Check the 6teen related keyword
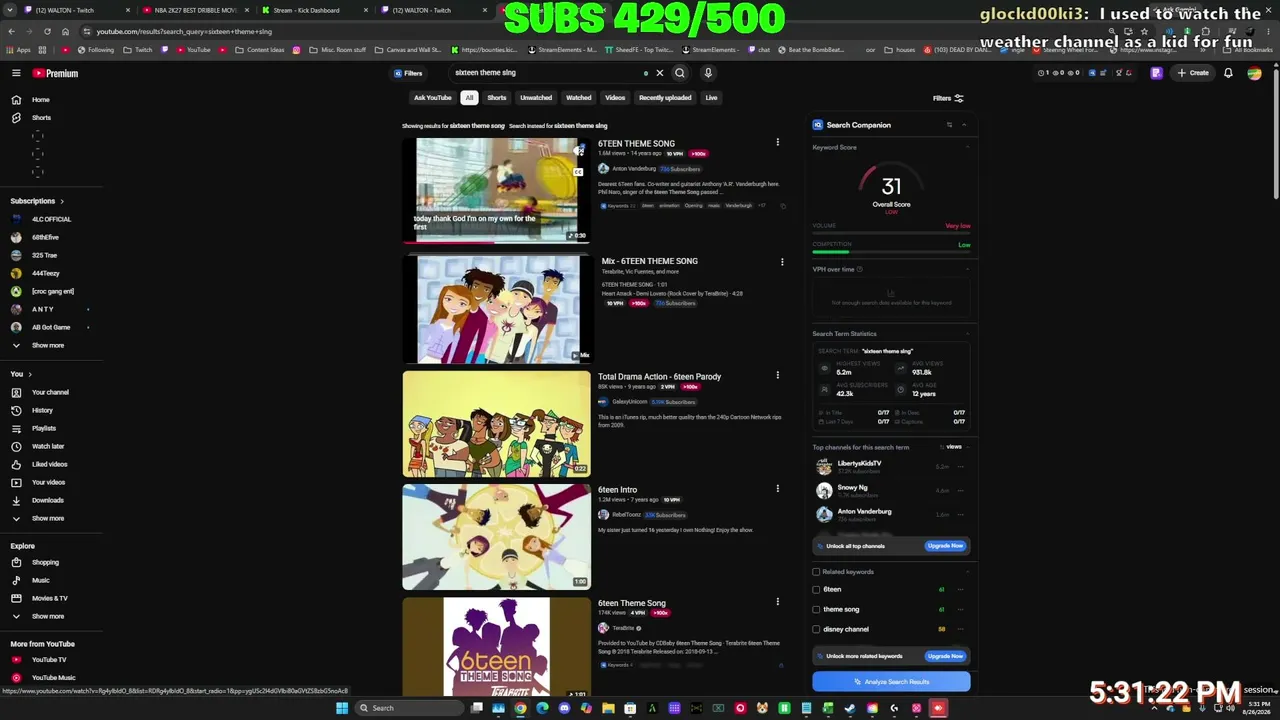 [816, 589]
